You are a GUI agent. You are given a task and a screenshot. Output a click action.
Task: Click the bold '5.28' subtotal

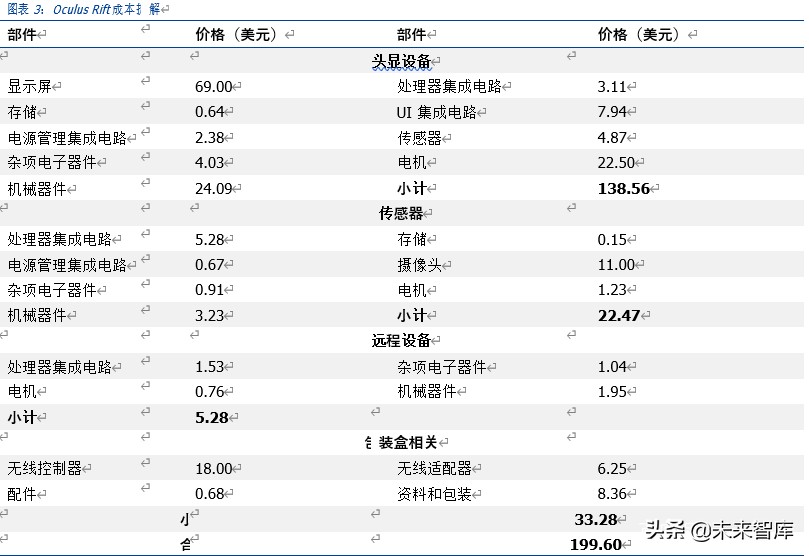[212, 417]
